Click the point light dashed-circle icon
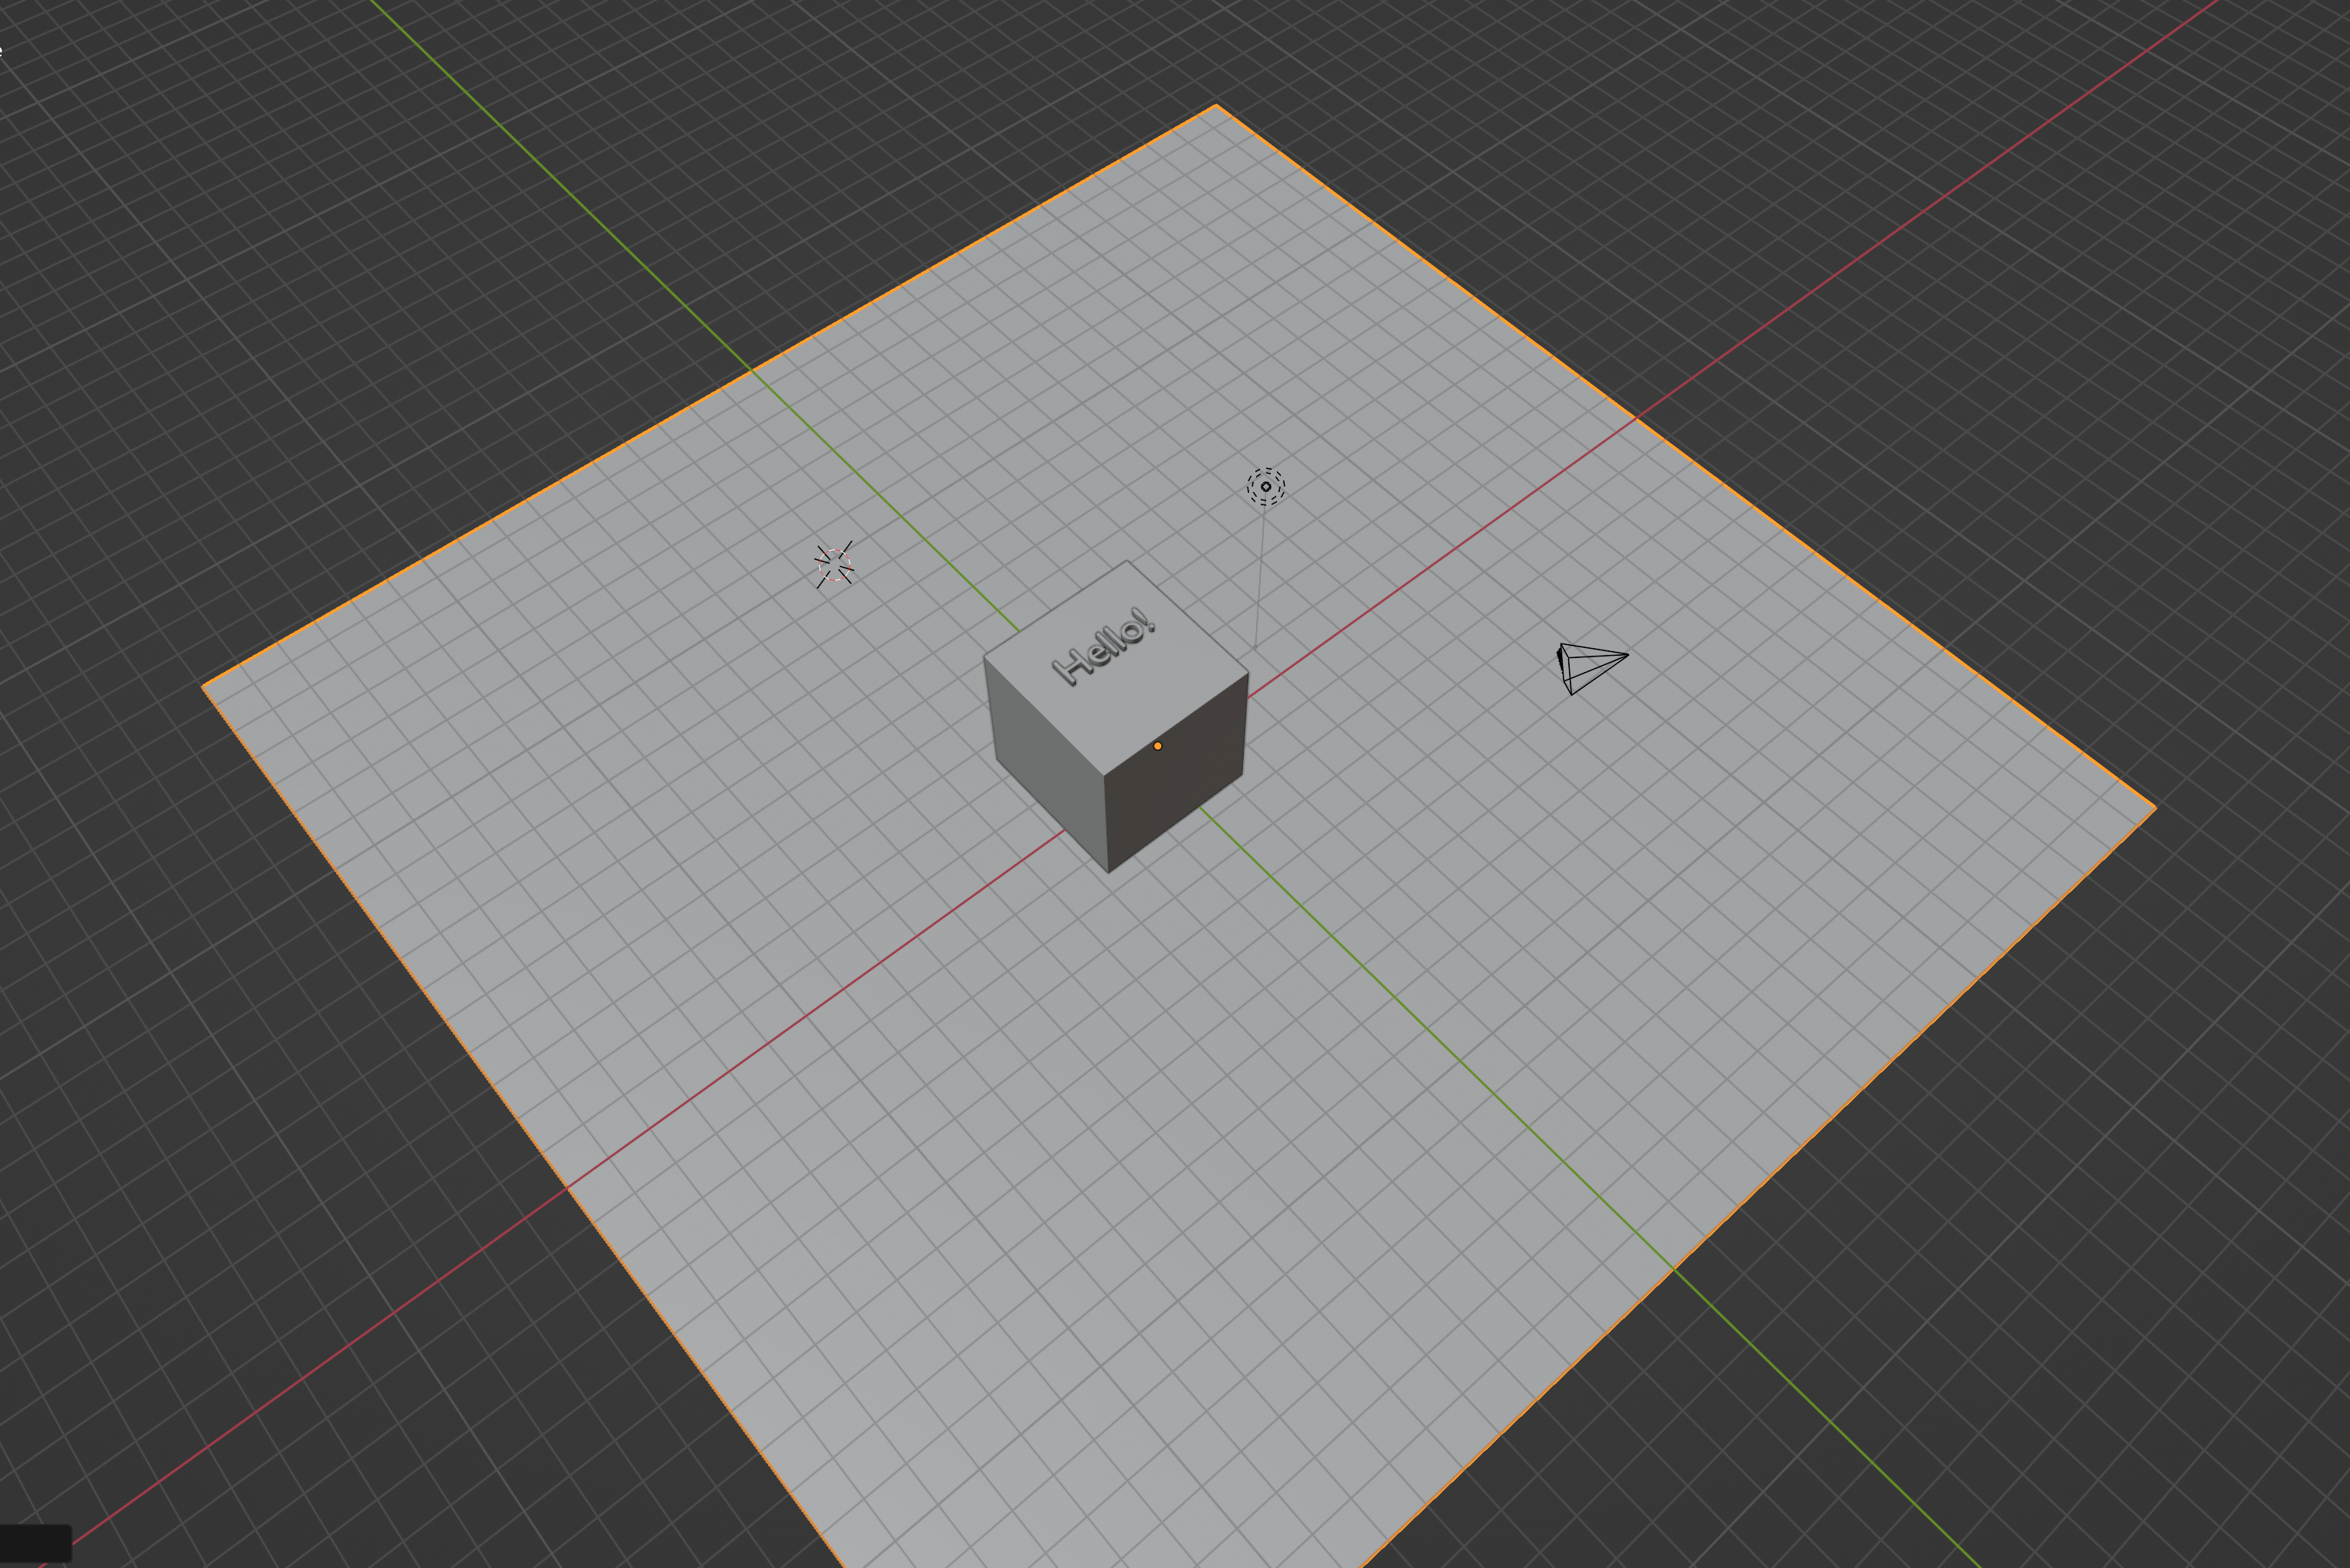Screen dimensions: 2350x1568 [x=1265, y=486]
